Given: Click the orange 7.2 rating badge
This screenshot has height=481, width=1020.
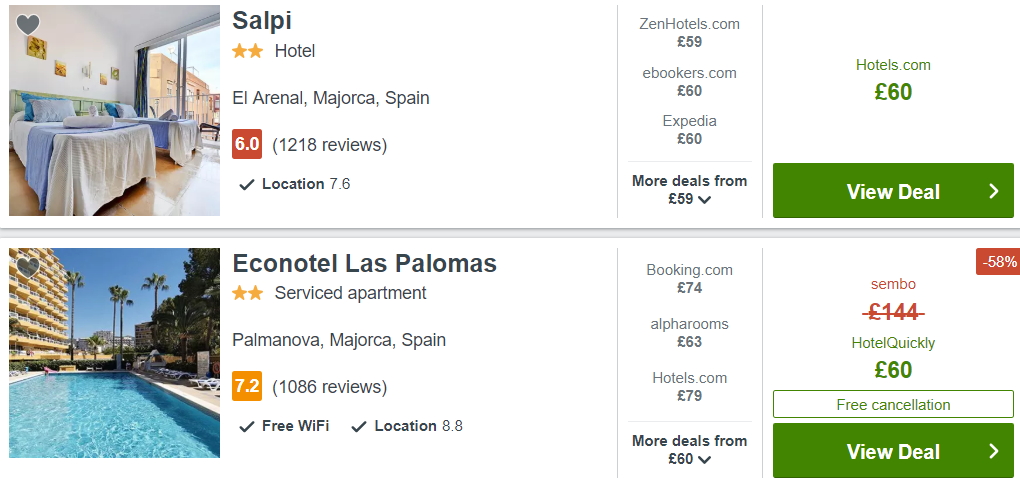Looking at the screenshot, I should [247, 386].
